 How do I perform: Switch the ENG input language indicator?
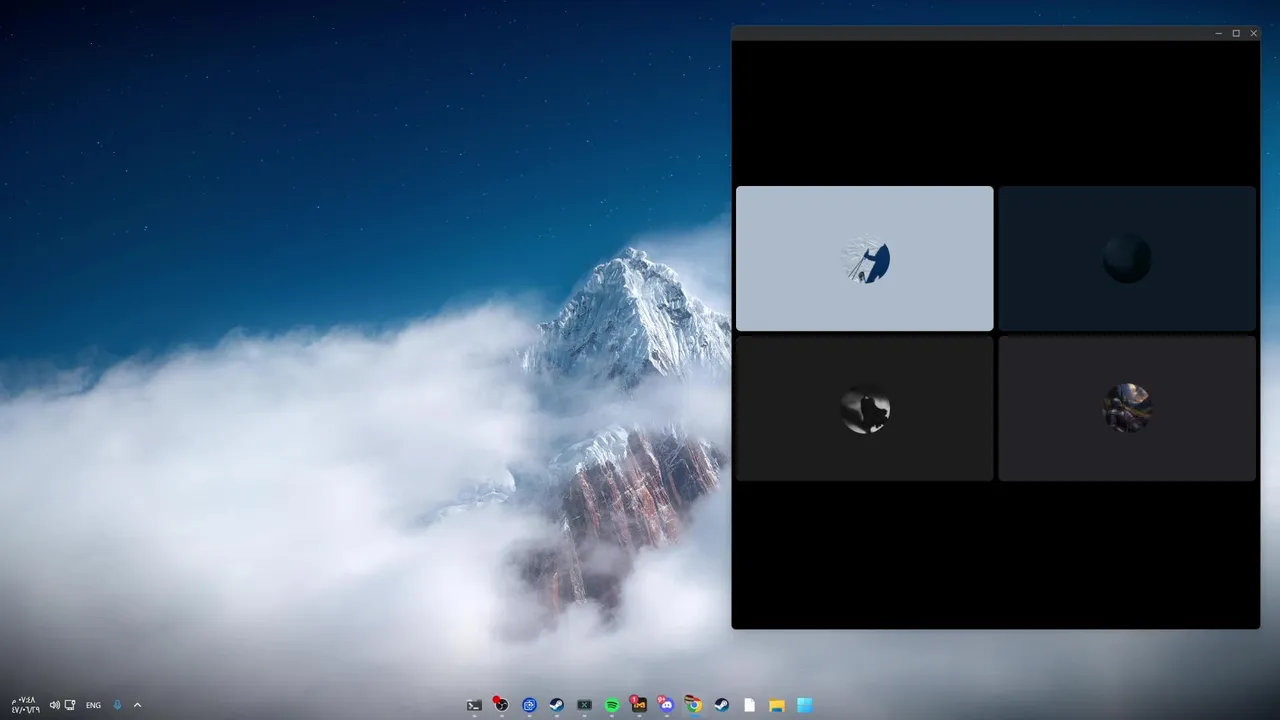click(x=93, y=705)
